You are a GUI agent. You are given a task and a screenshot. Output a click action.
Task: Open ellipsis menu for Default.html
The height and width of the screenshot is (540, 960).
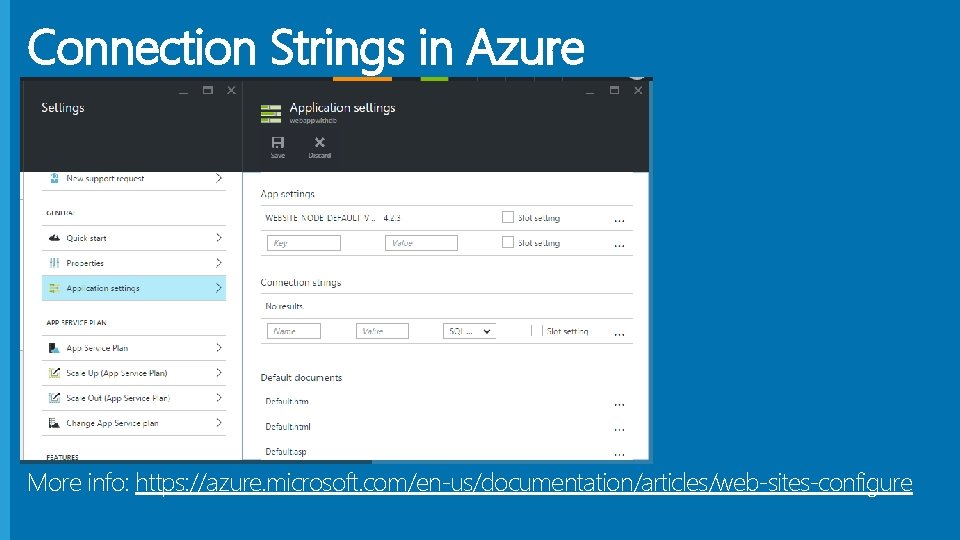(619, 430)
